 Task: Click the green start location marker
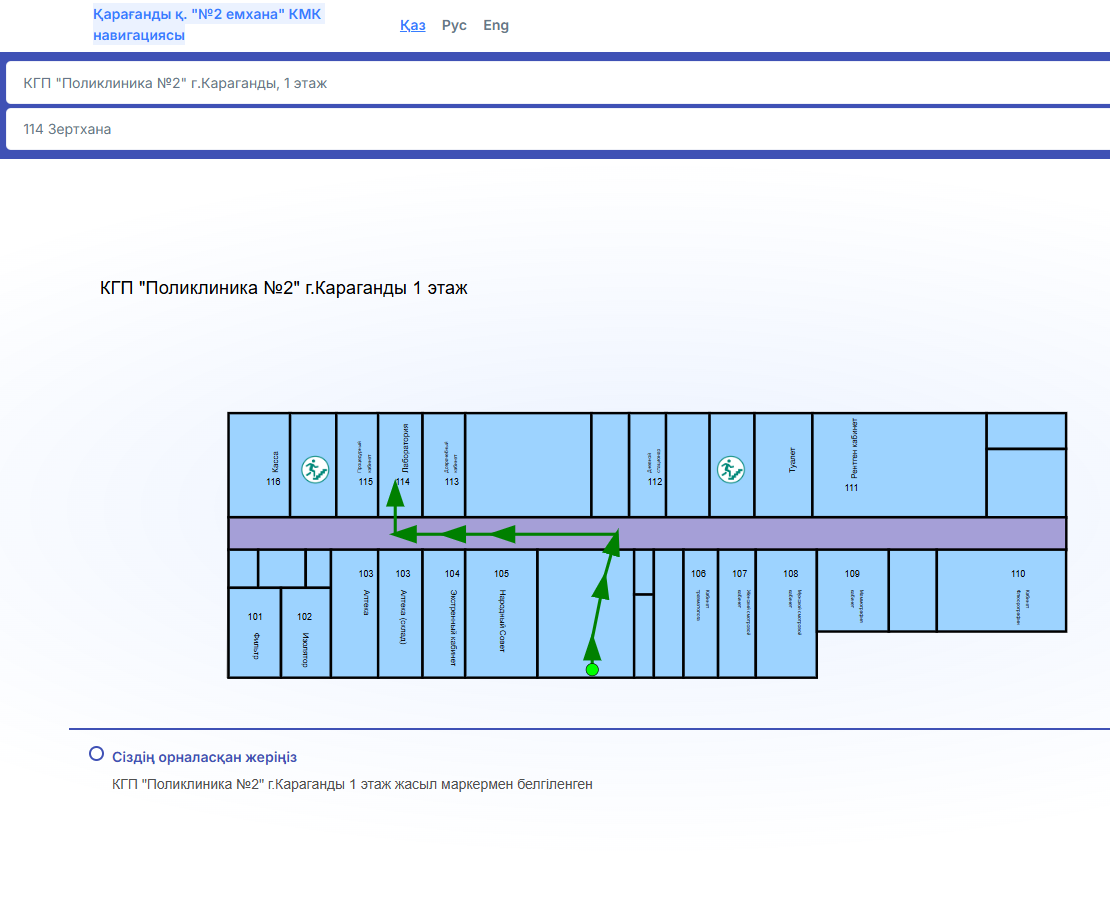(593, 669)
